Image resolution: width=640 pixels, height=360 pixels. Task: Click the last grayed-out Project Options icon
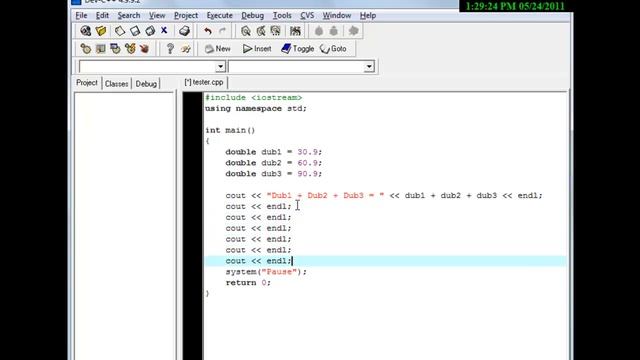click(353, 31)
